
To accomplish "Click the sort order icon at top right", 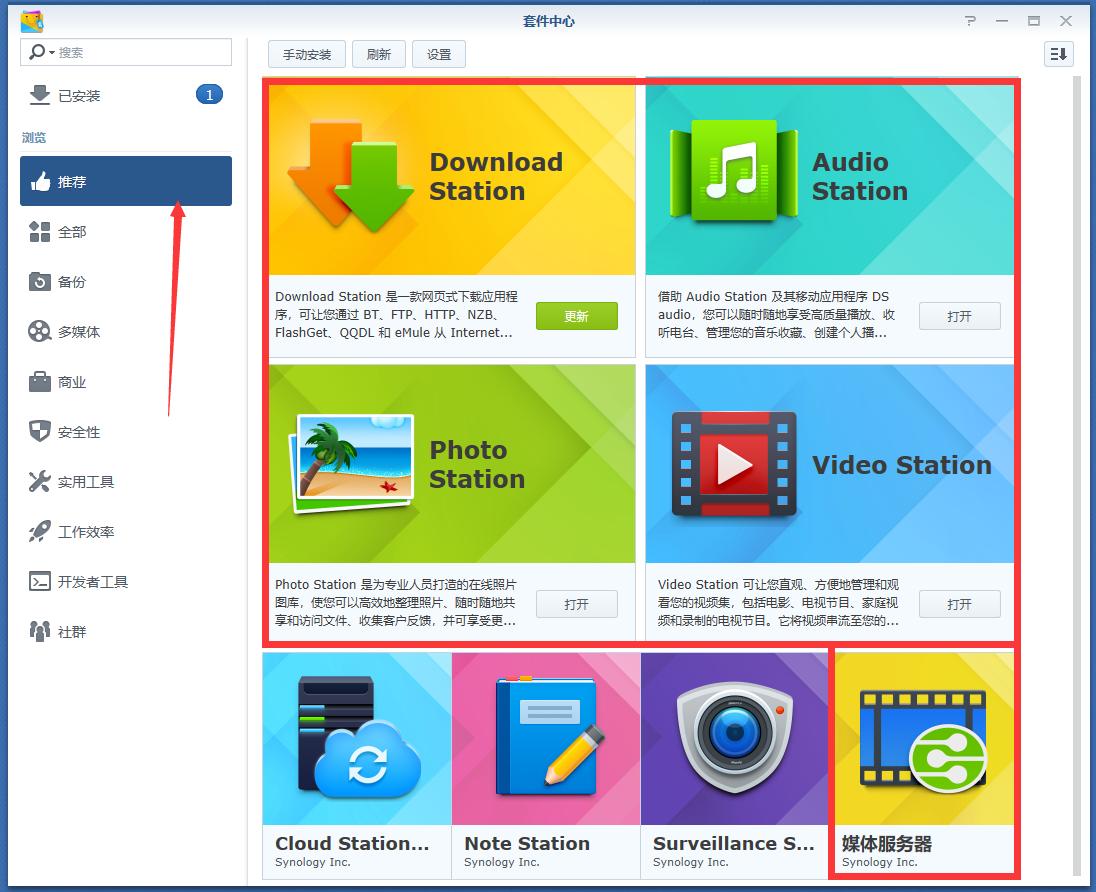I will [x=1058, y=54].
